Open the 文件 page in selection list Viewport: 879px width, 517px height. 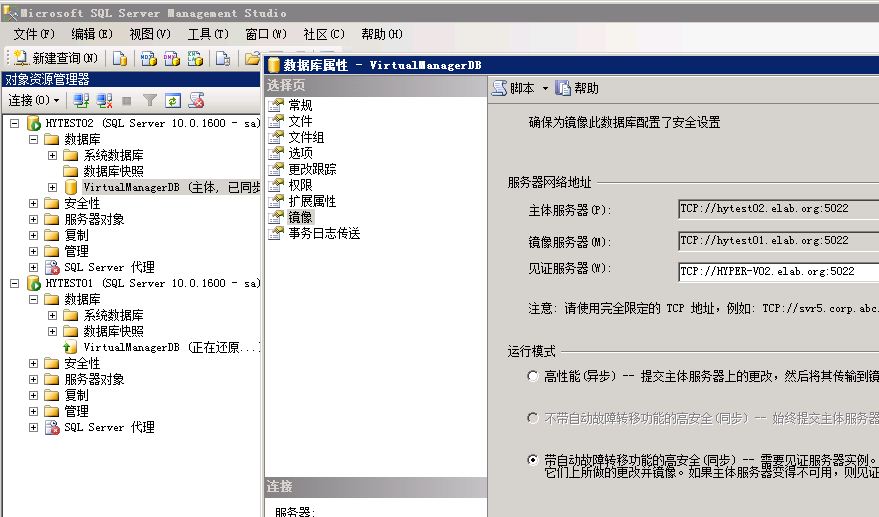click(x=300, y=121)
